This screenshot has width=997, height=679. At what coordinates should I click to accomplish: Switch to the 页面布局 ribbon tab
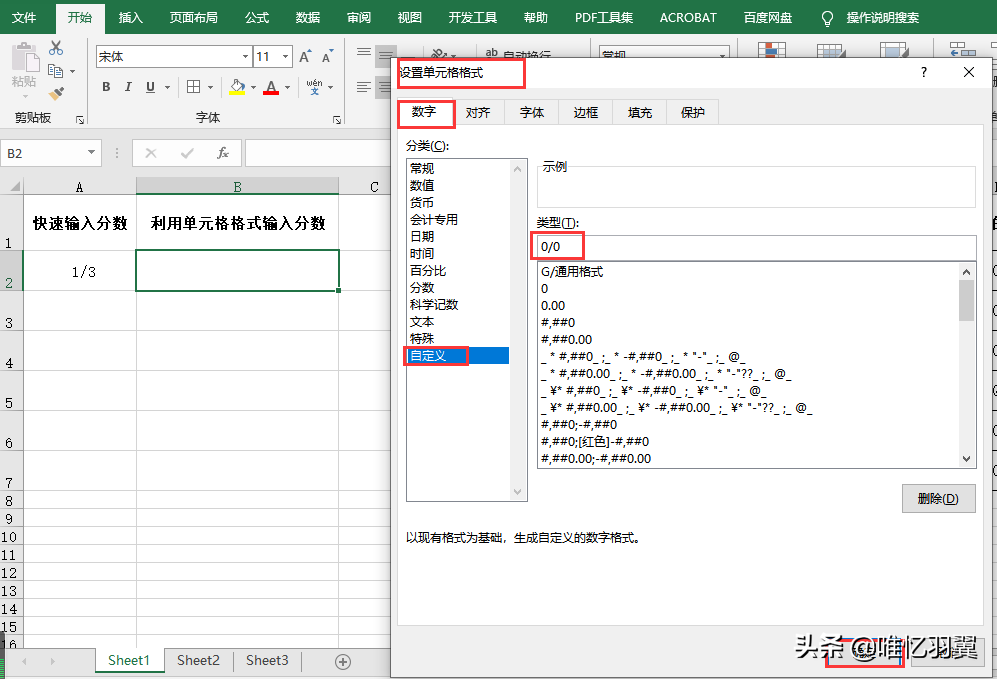pos(193,17)
